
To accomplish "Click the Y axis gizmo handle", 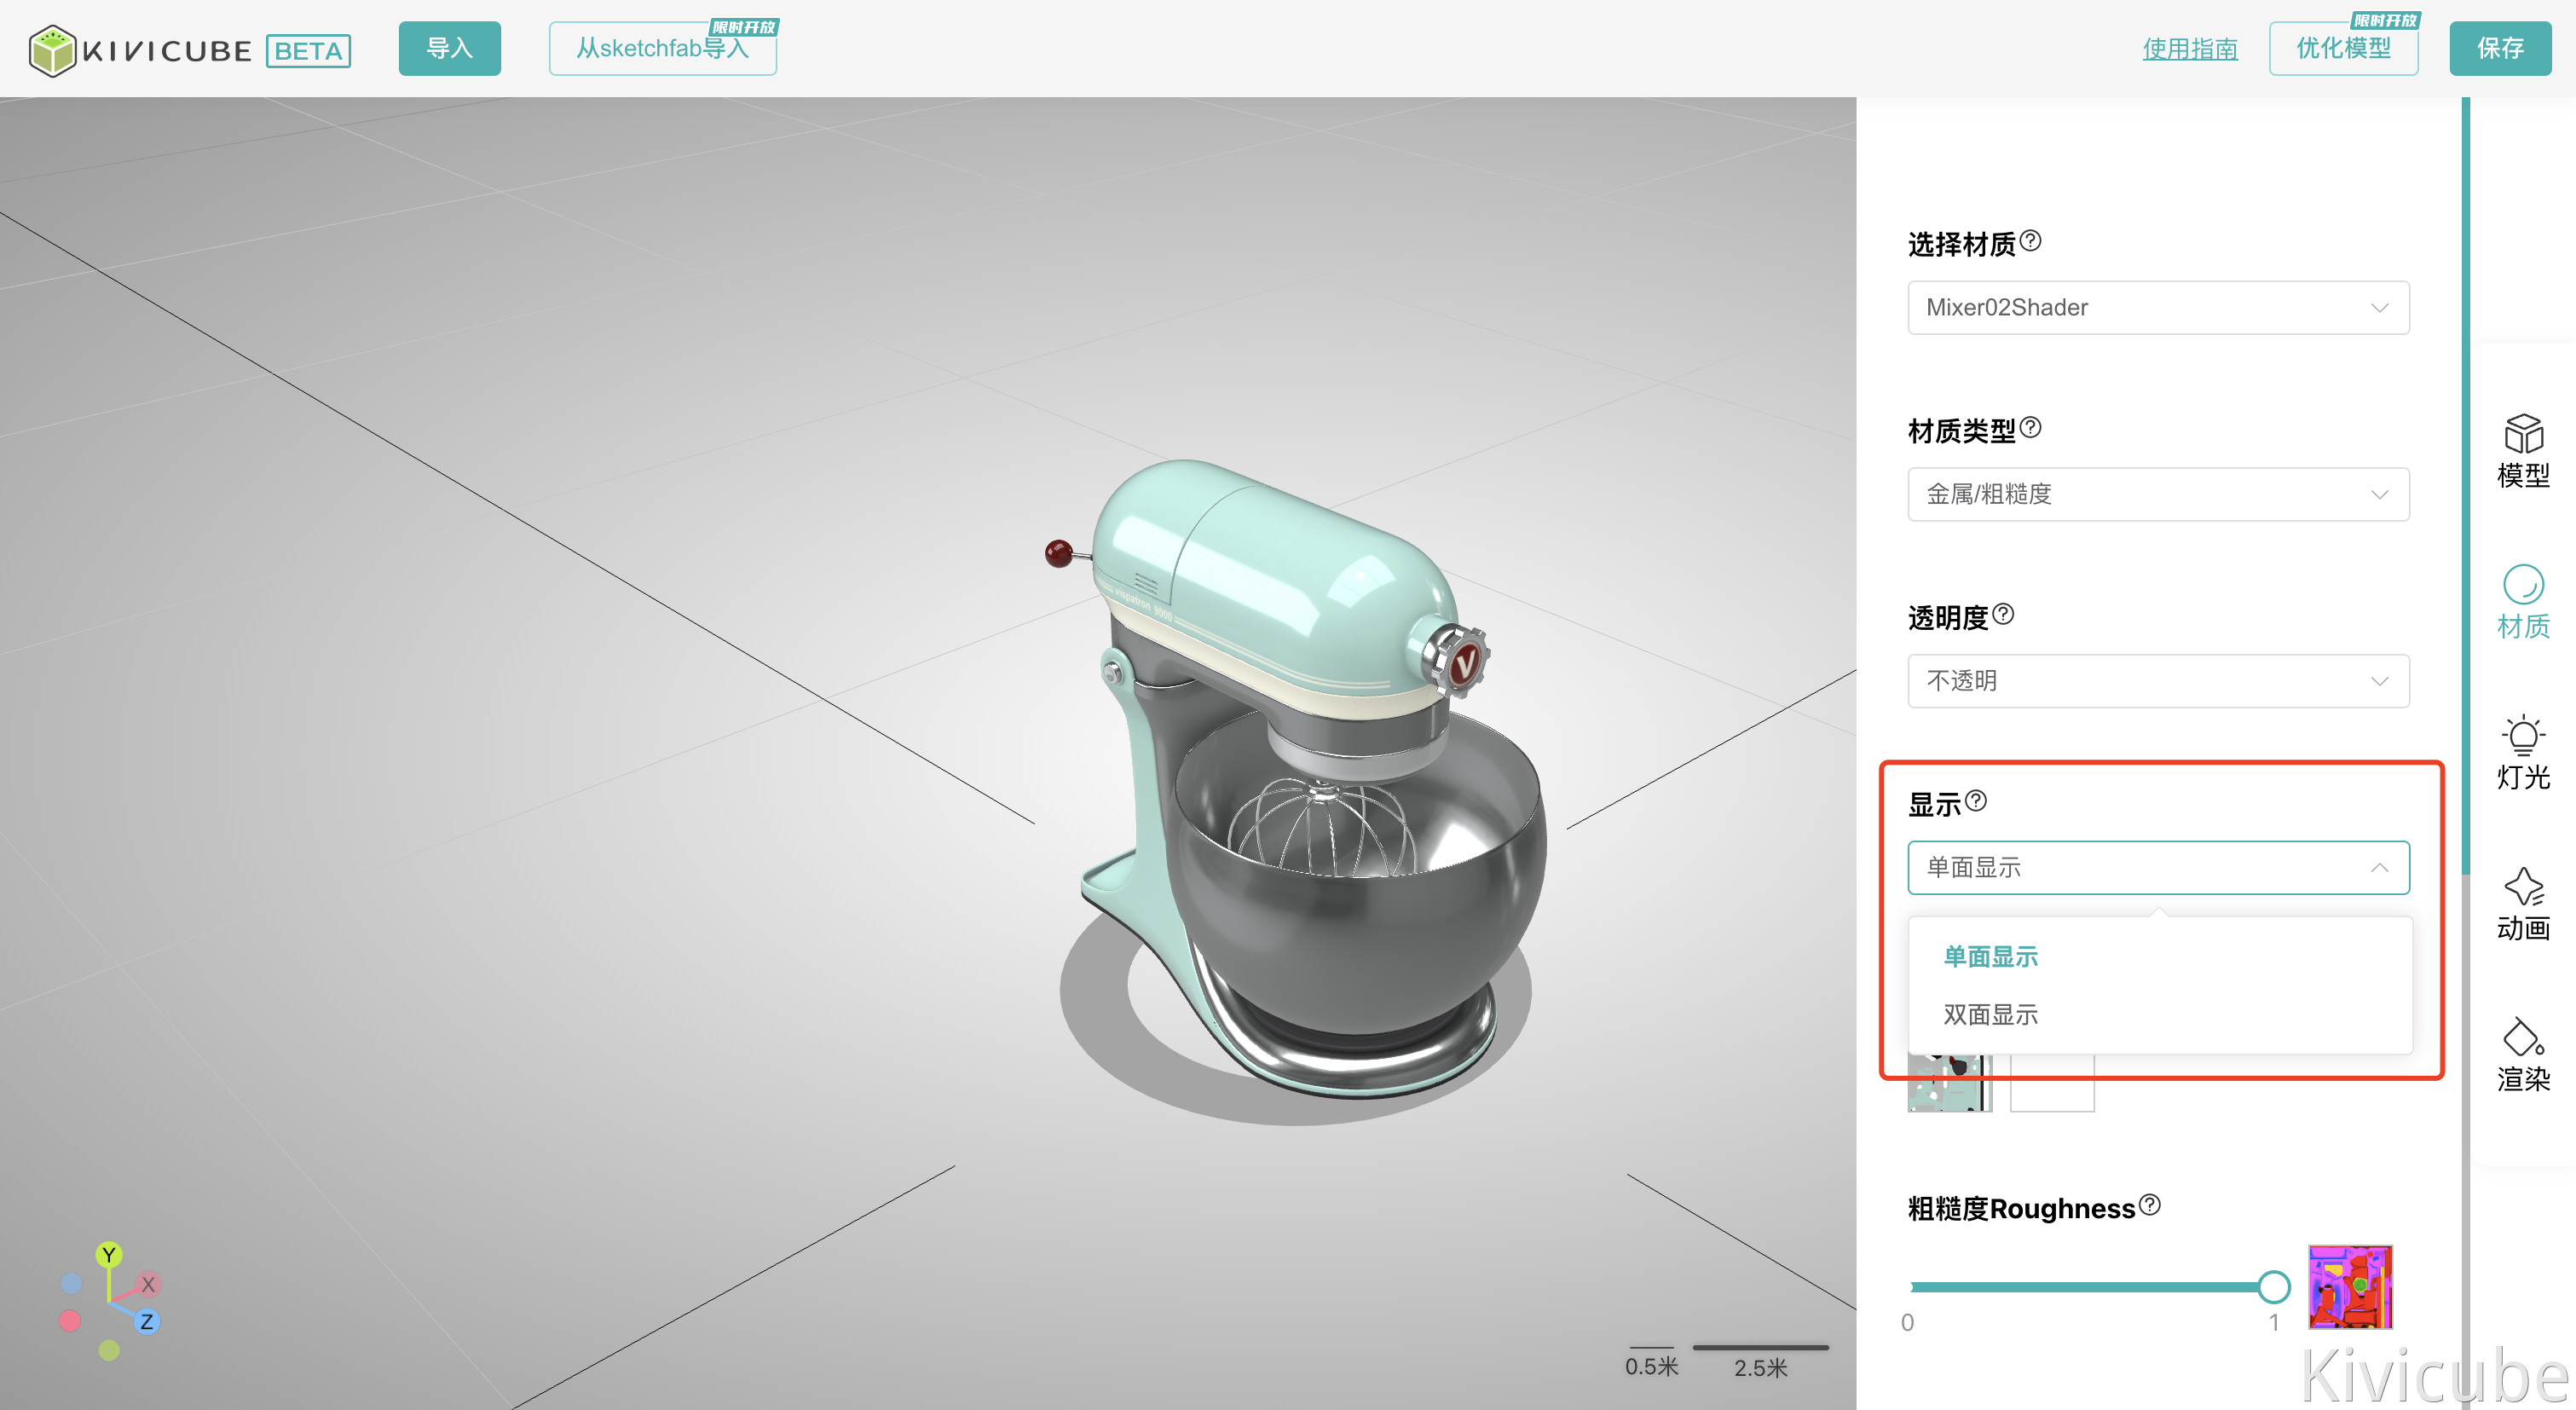I will tap(109, 1254).
